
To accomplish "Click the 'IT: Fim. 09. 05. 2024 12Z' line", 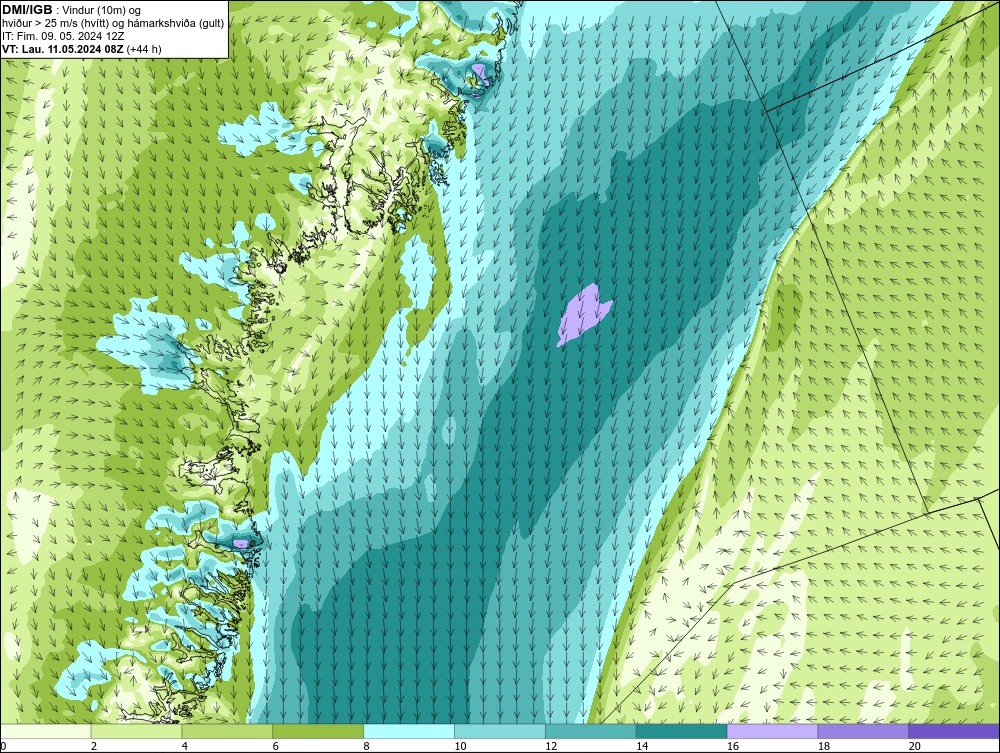I will [x=63, y=36].
